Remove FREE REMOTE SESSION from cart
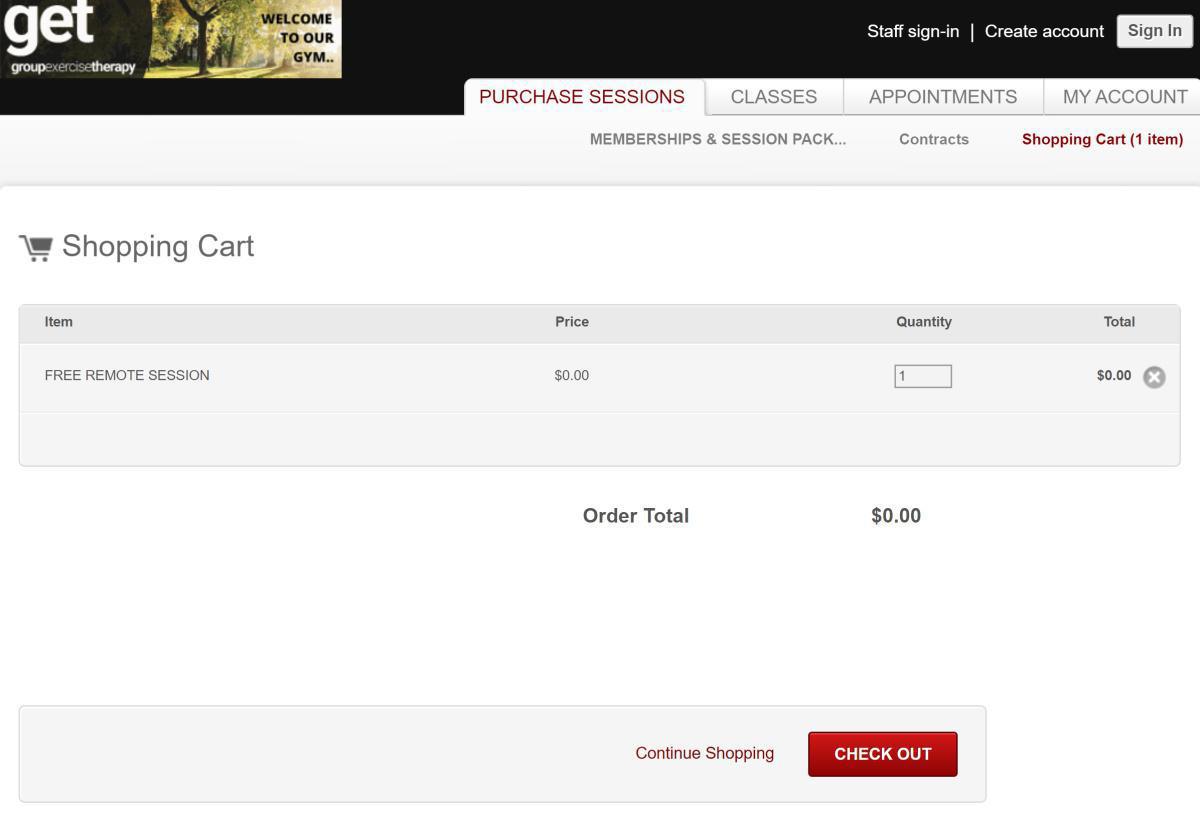 [x=1154, y=377]
